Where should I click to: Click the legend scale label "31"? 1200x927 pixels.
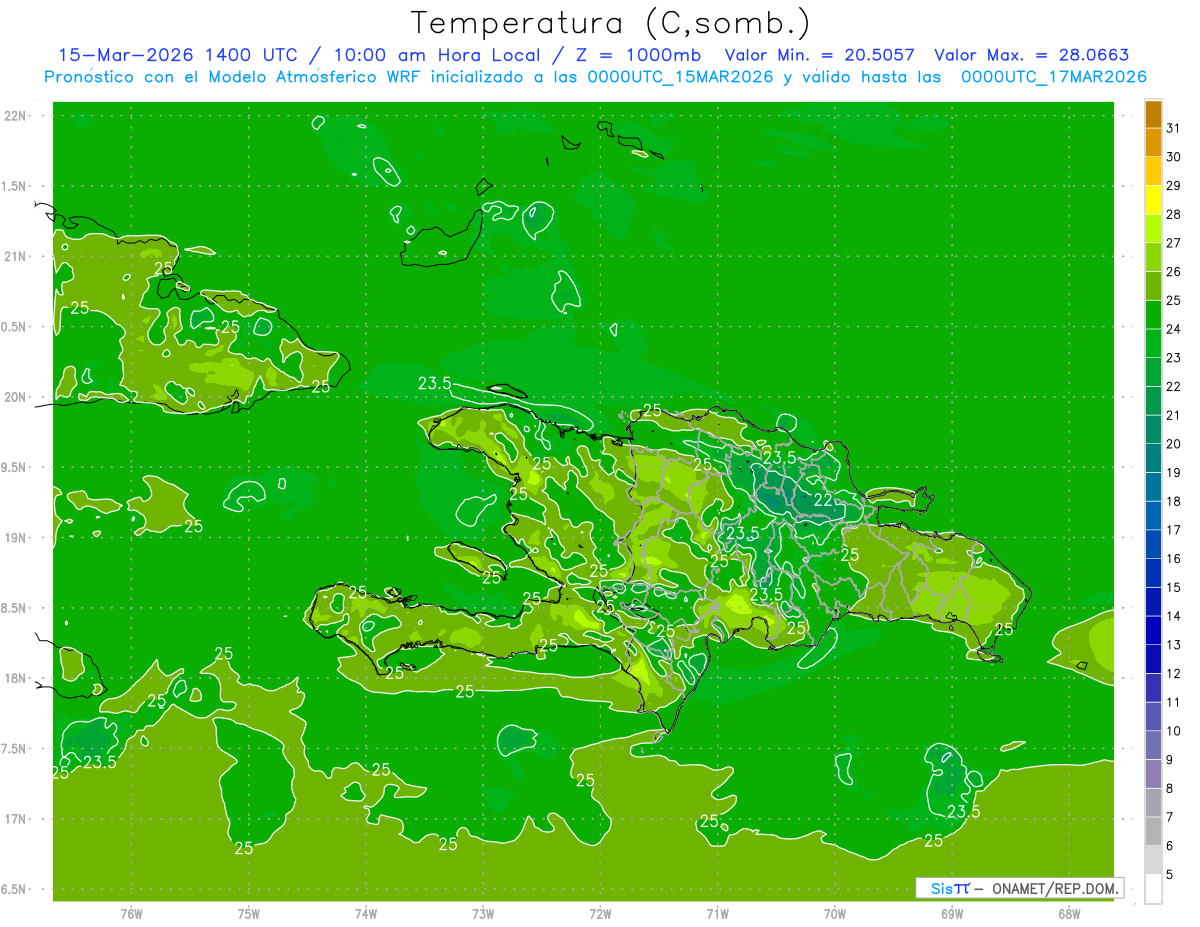click(1174, 128)
